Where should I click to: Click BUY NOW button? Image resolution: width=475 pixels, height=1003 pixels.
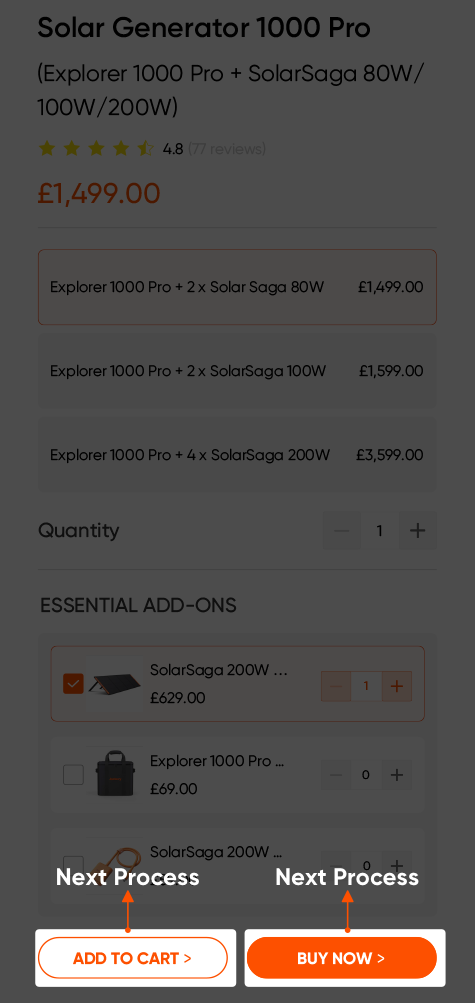click(341, 958)
